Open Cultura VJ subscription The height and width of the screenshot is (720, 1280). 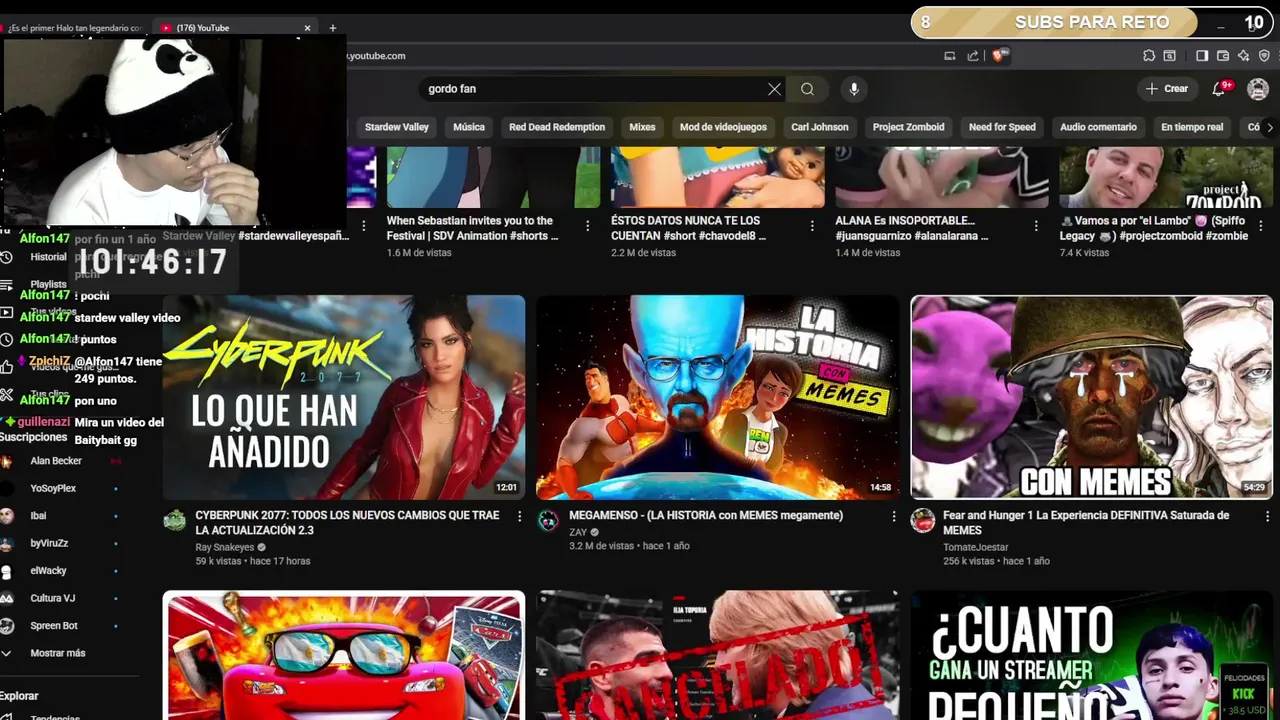[x=52, y=598]
